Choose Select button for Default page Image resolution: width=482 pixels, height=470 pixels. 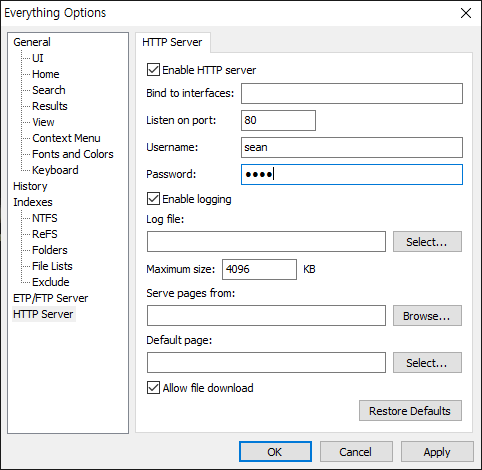coord(427,362)
